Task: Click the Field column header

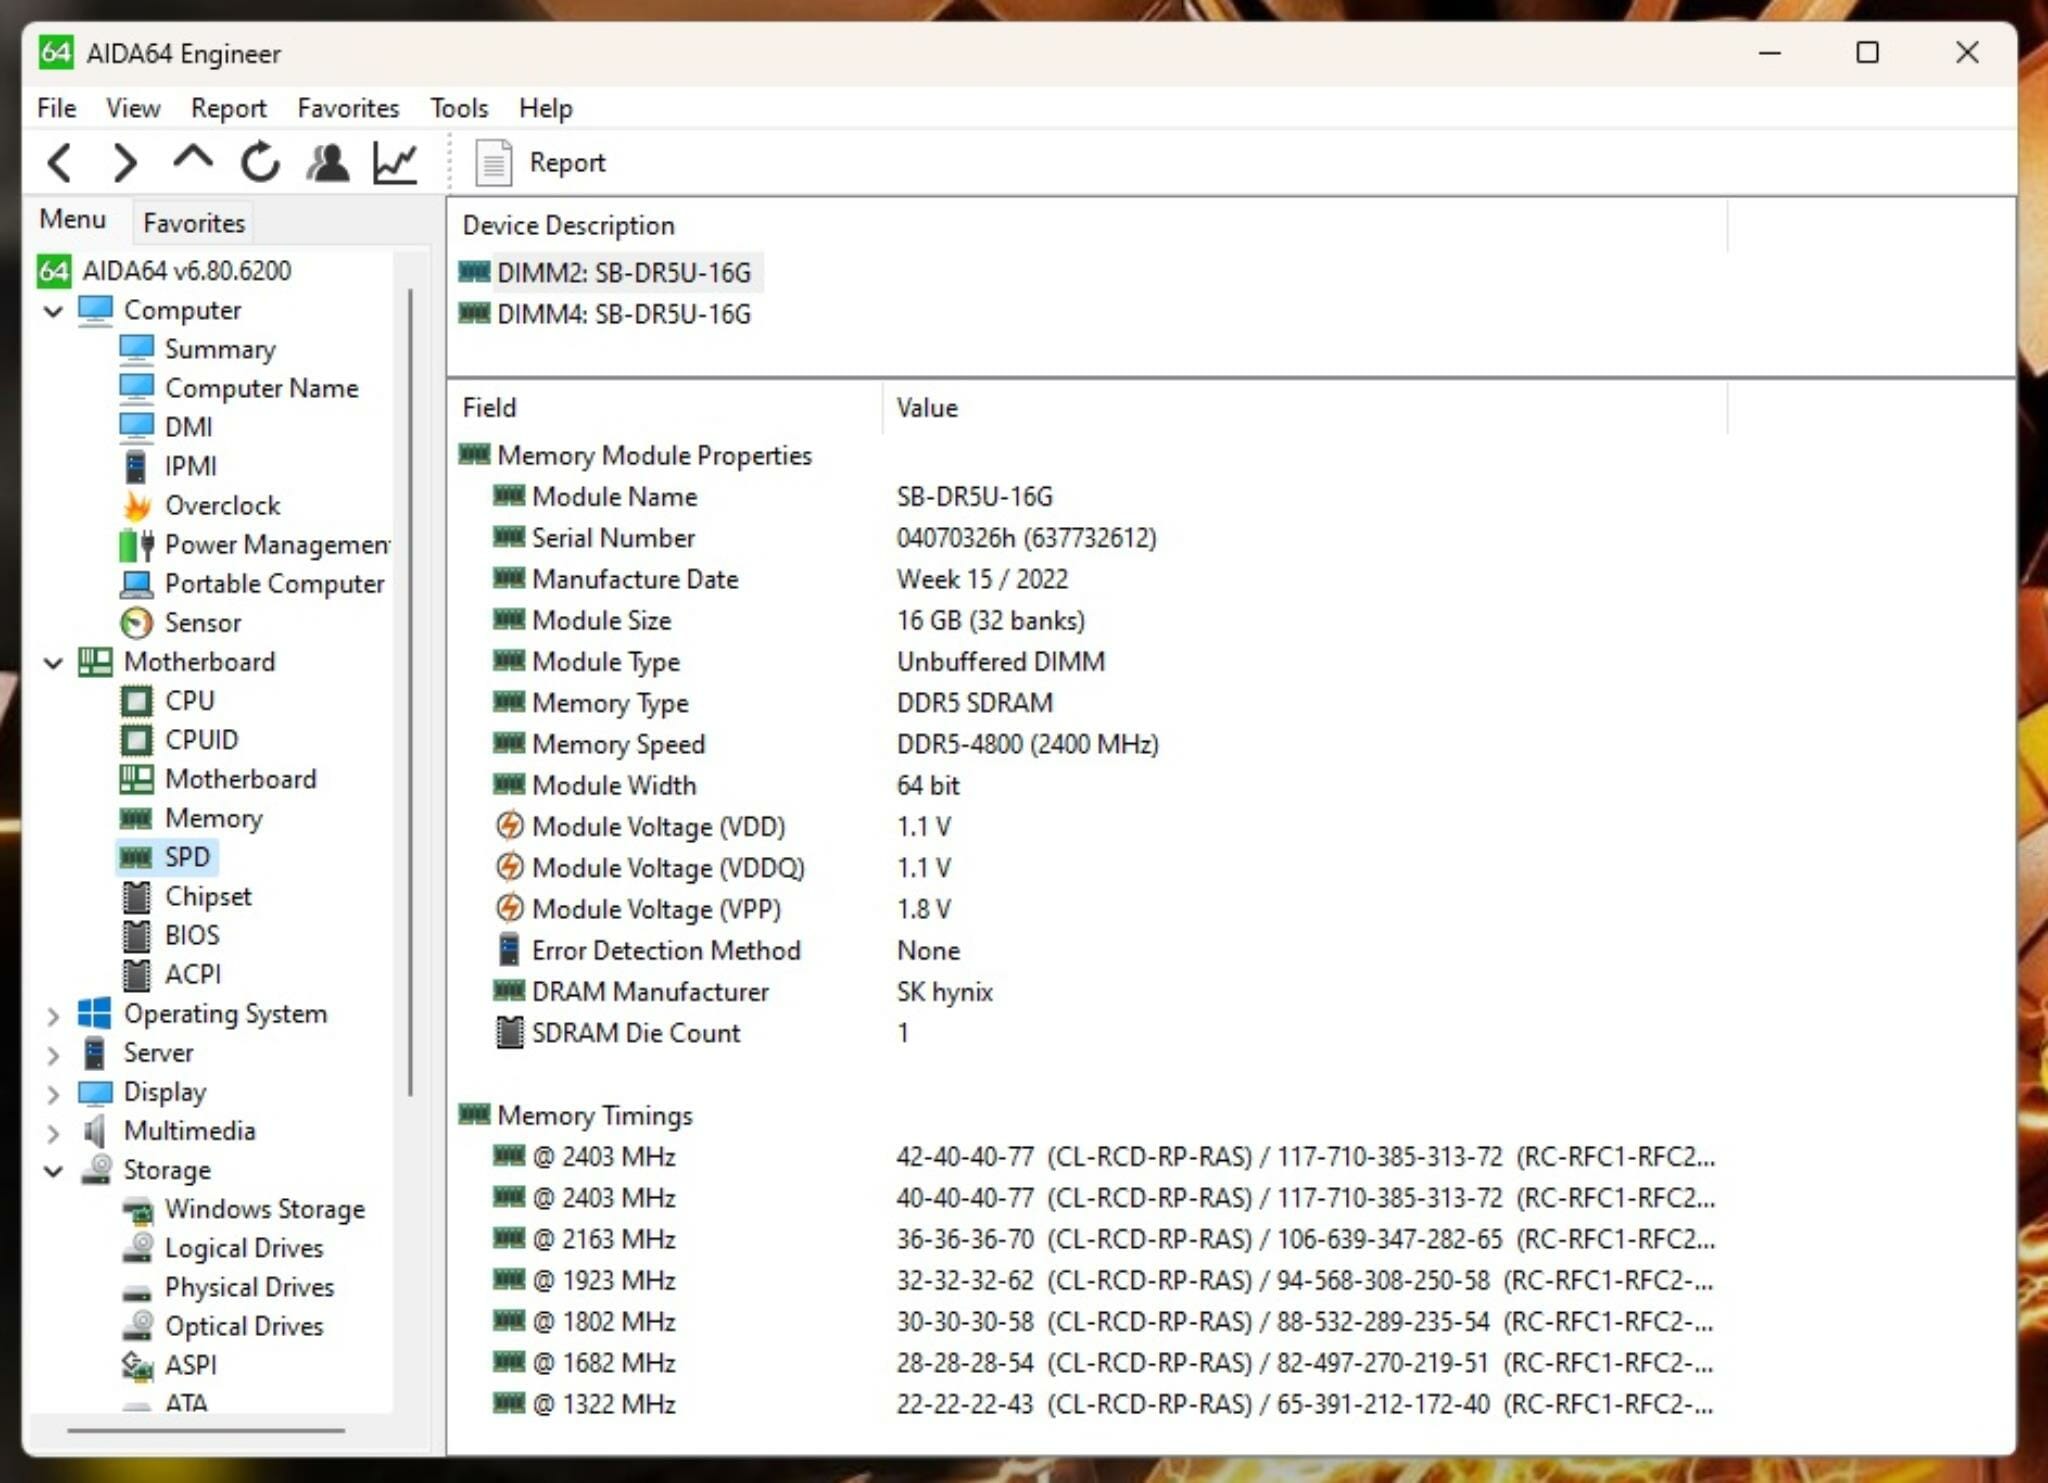Action: (665, 408)
